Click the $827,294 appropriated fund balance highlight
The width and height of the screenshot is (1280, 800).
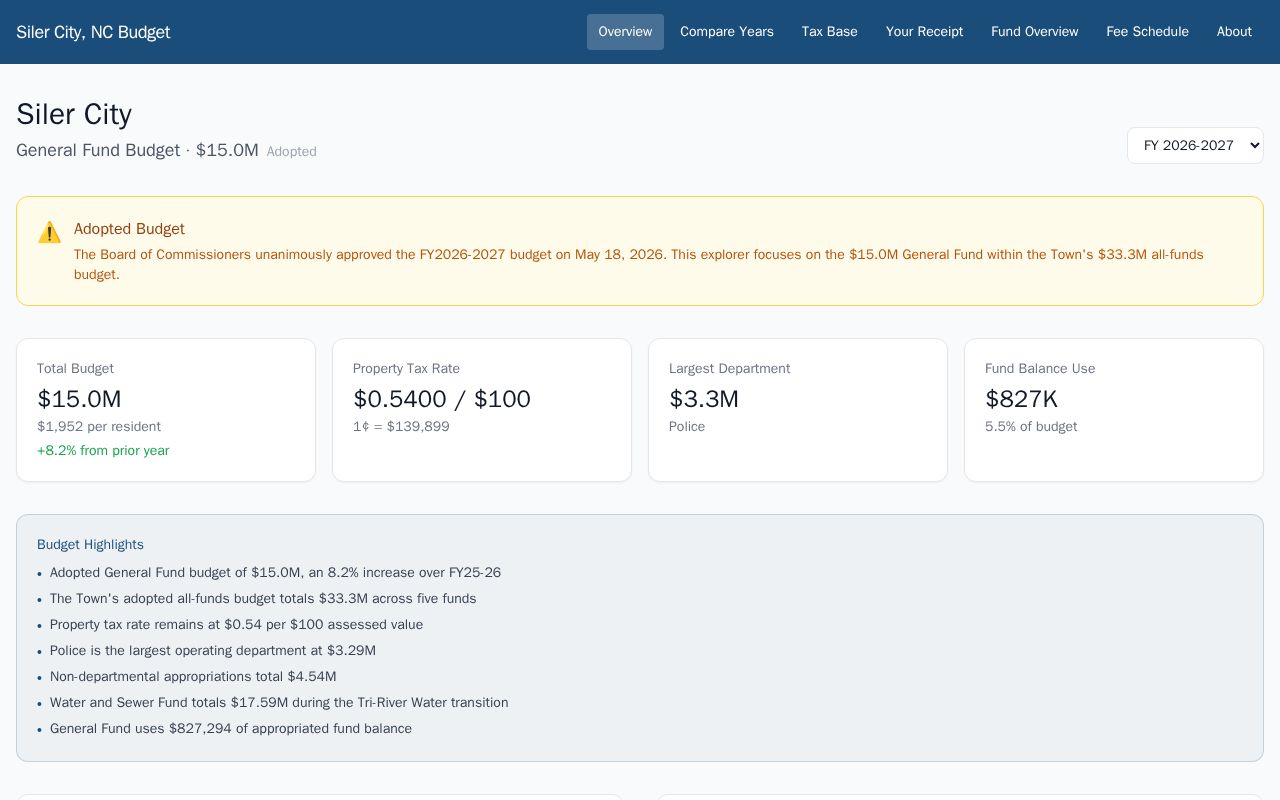pos(231,729)
